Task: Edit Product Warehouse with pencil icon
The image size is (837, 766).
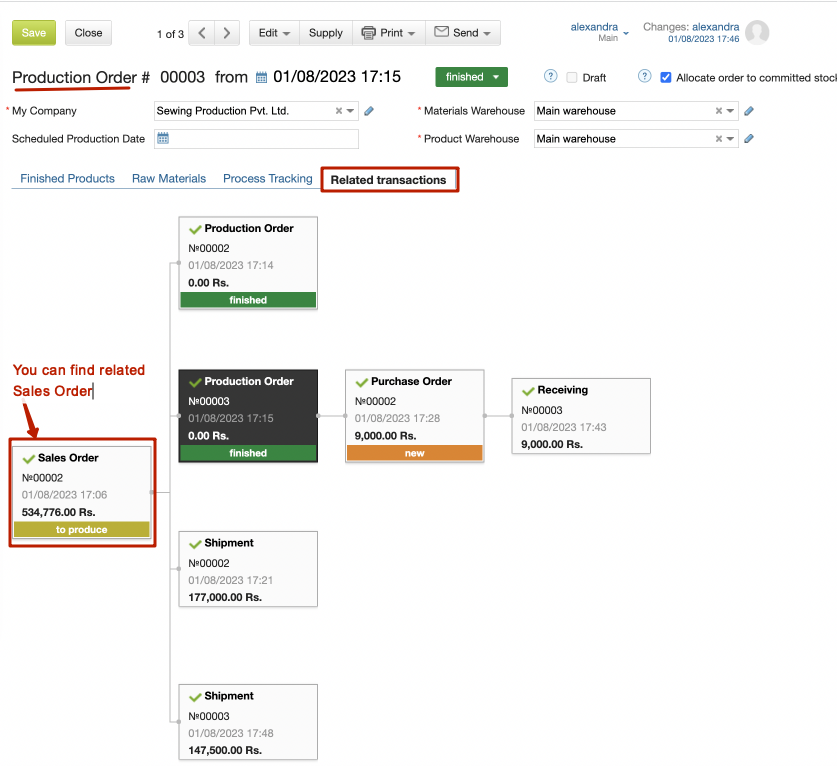Action: 749,139
